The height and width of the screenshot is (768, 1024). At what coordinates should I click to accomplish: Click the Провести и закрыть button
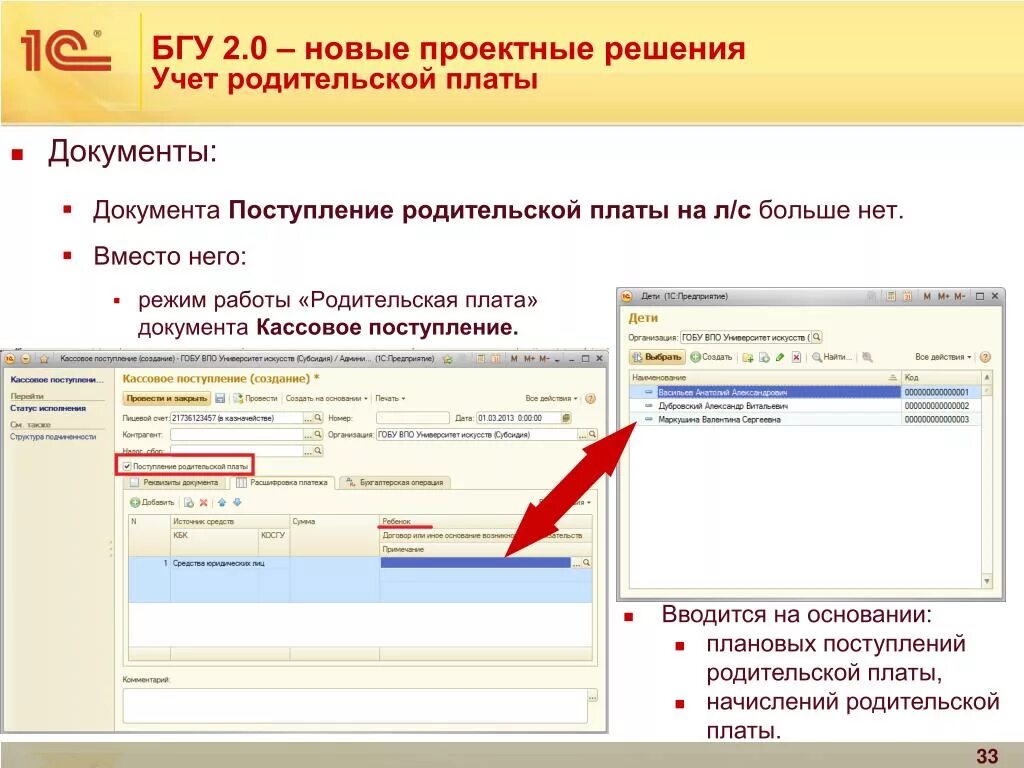point(167,398)
